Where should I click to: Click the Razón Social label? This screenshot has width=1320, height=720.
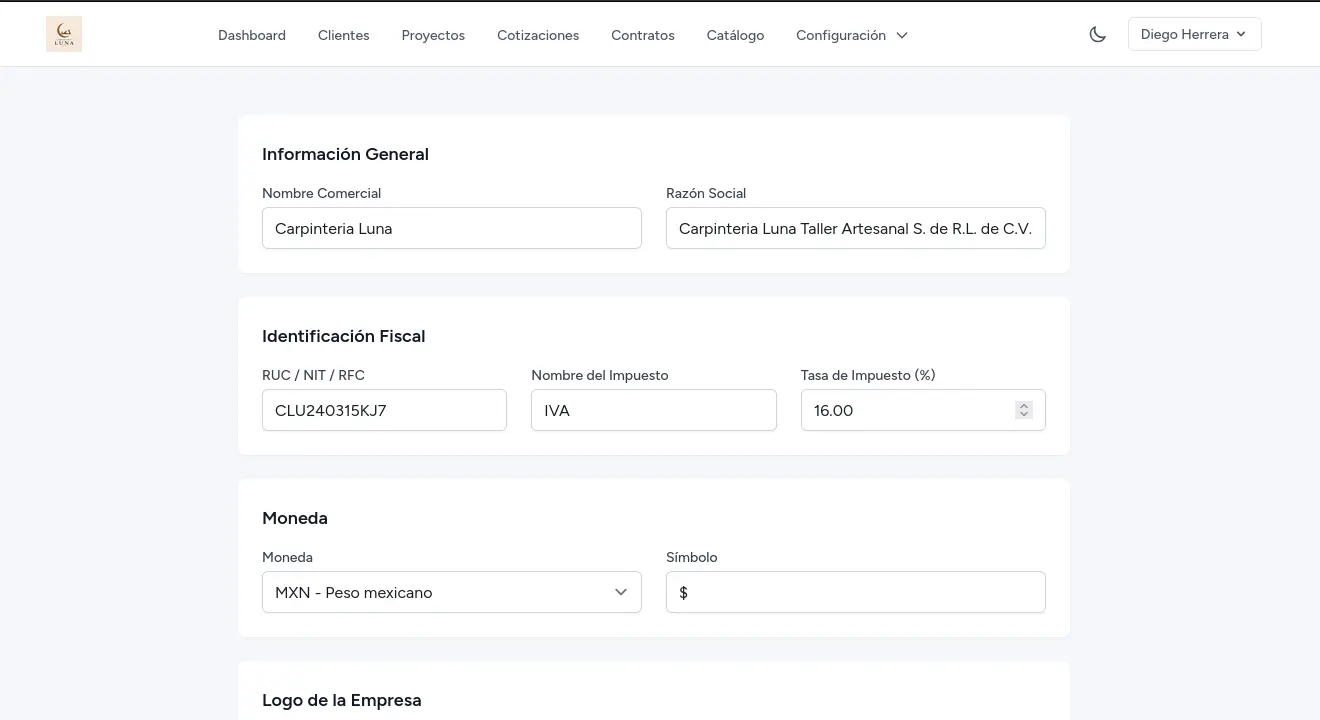tap(706, 193)
